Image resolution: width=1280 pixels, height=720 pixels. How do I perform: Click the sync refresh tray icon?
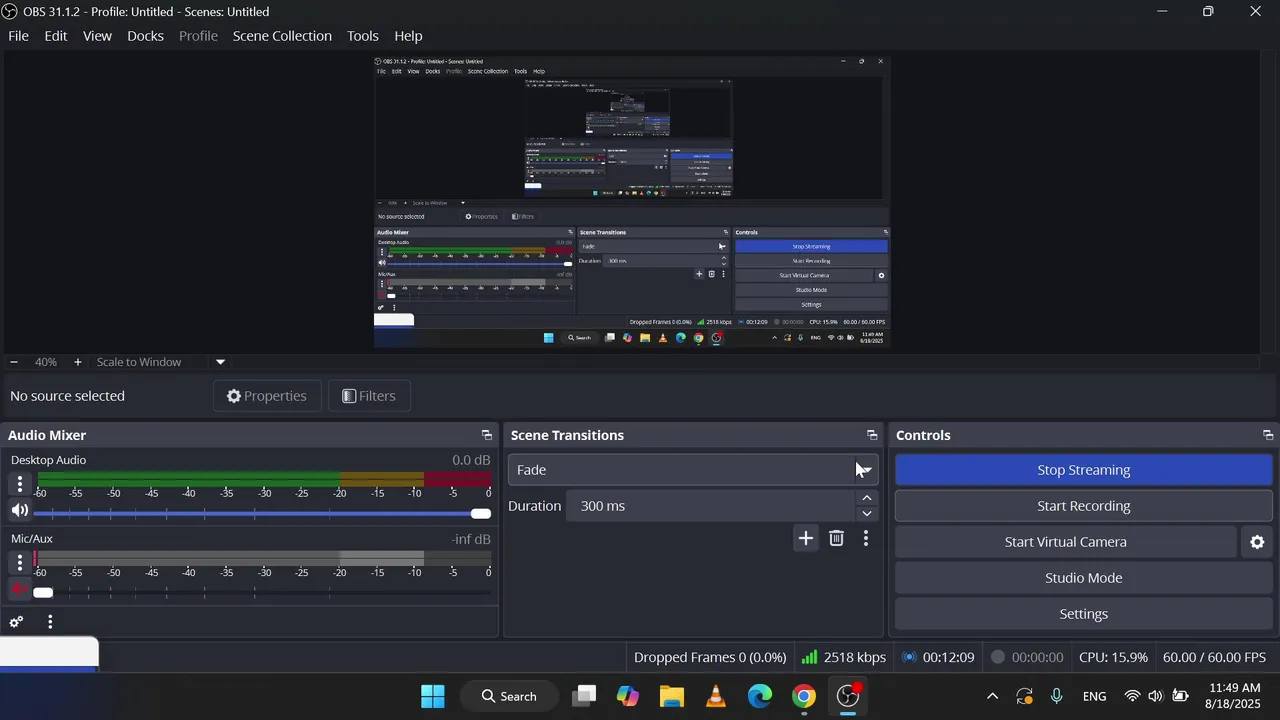1024,696
